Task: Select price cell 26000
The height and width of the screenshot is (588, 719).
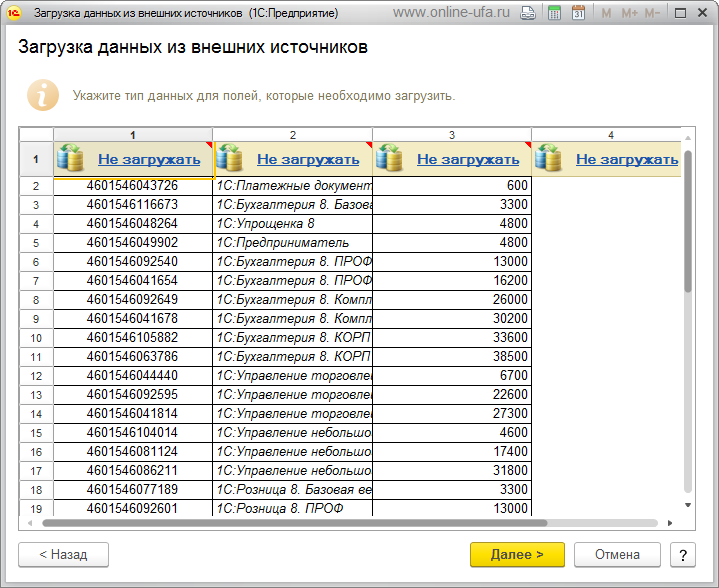Action: [452, 300]
